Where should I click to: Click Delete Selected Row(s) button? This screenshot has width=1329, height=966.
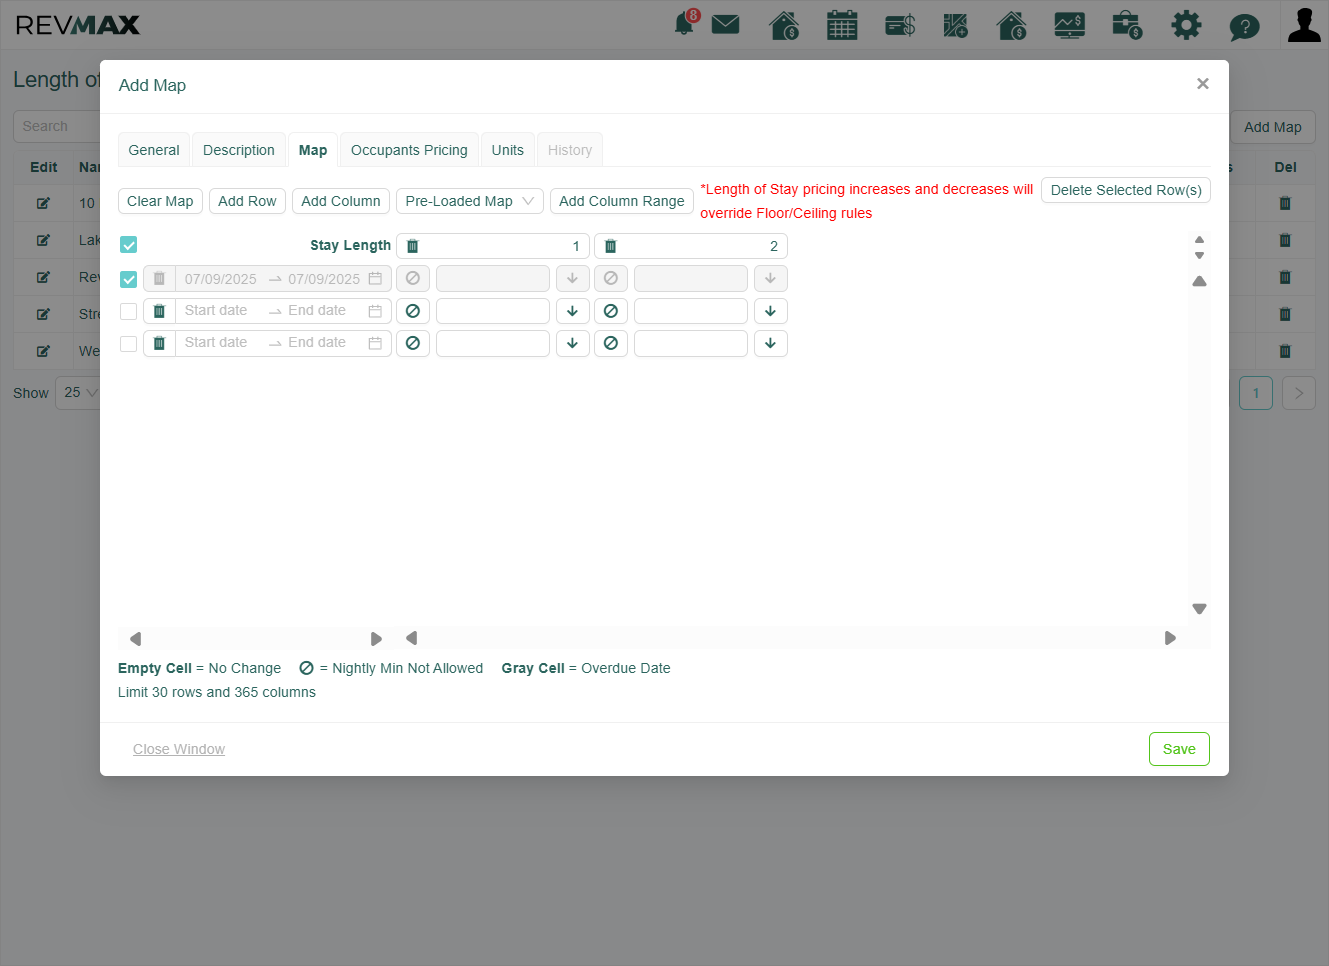point(1126,190)
